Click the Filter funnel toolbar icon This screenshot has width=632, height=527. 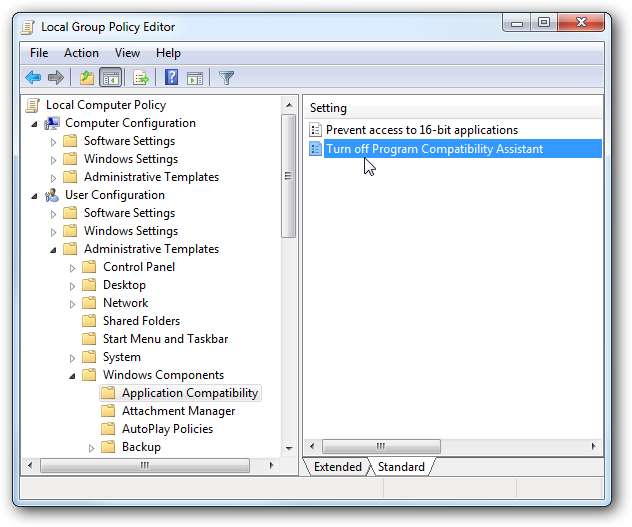click(227, 77)
